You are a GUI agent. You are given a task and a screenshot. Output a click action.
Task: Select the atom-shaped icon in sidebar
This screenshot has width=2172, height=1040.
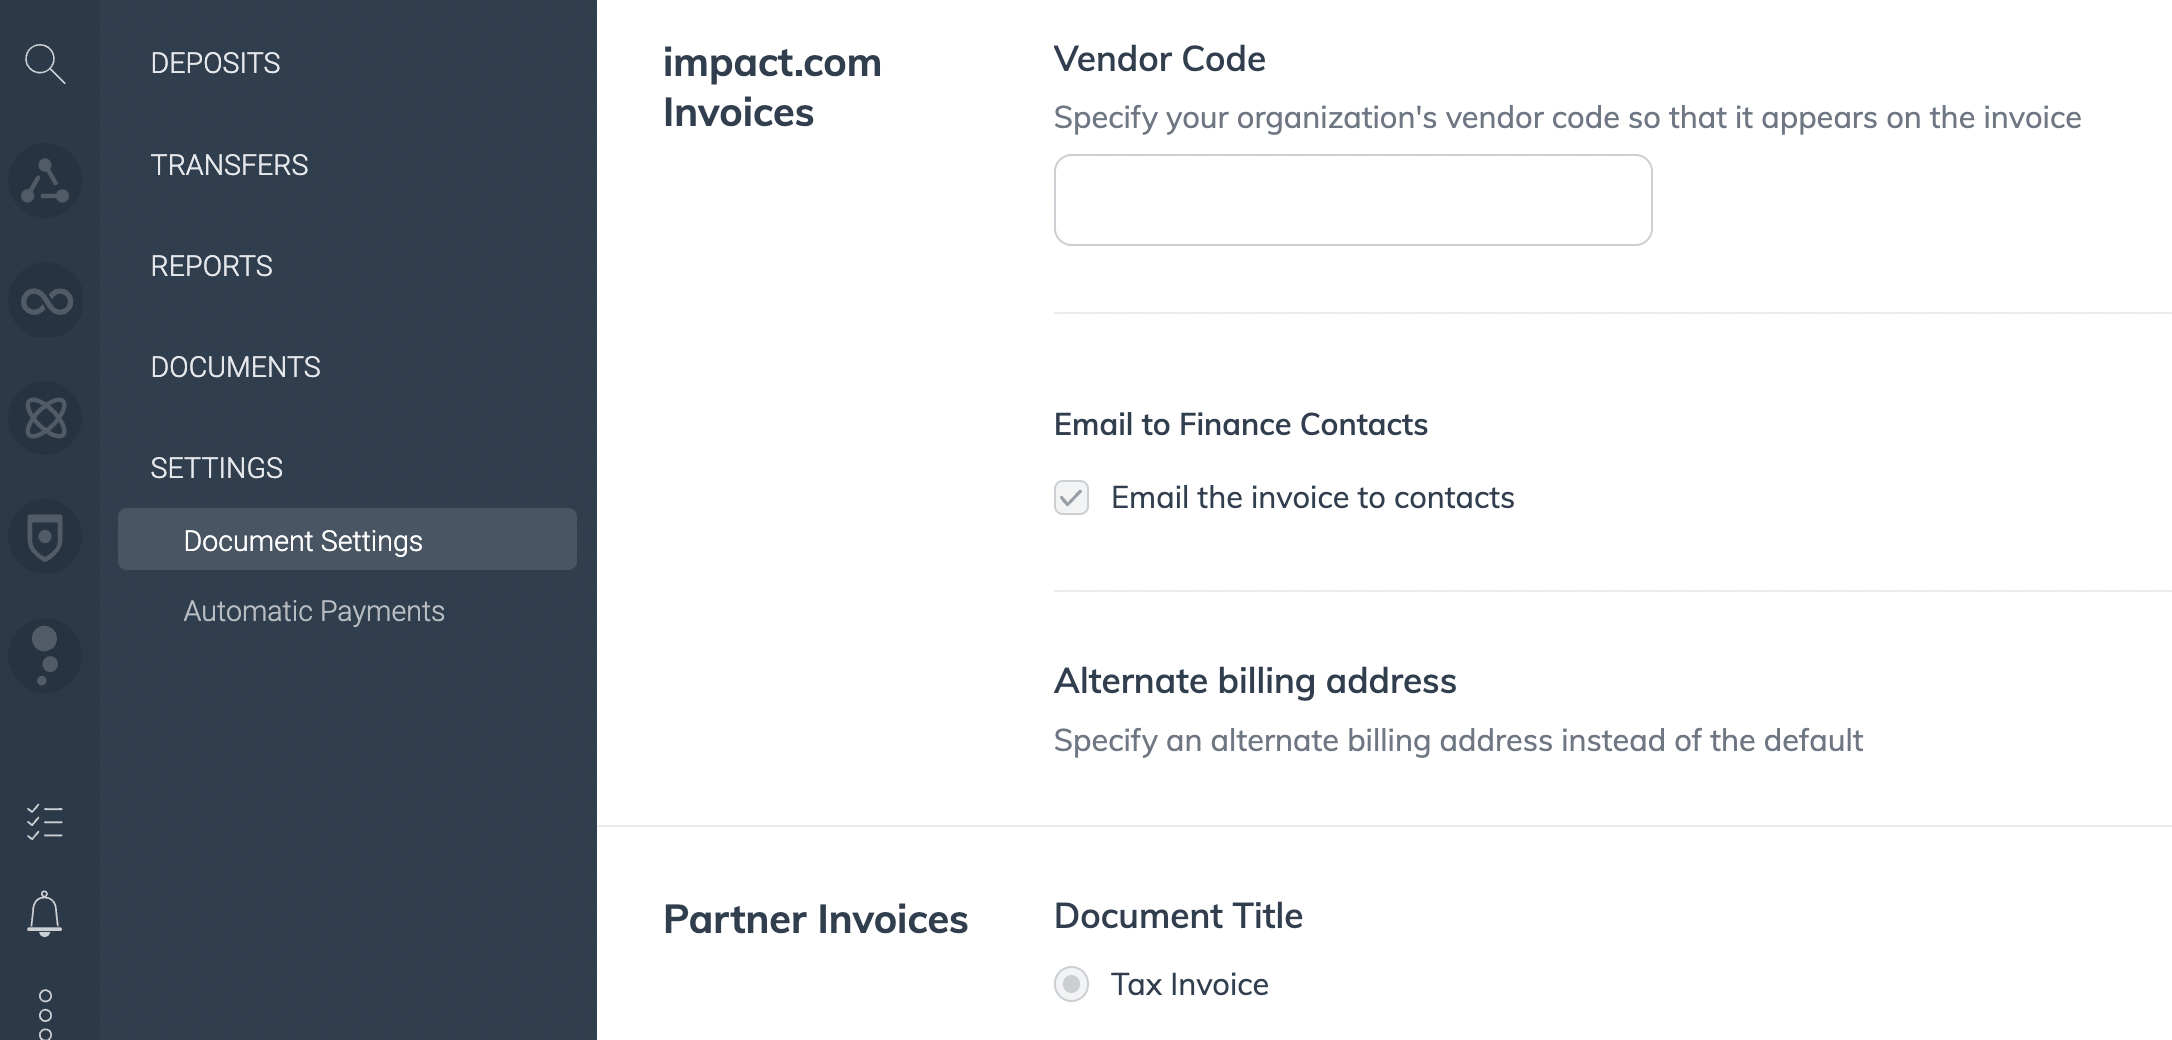click(x=45, y=418)
